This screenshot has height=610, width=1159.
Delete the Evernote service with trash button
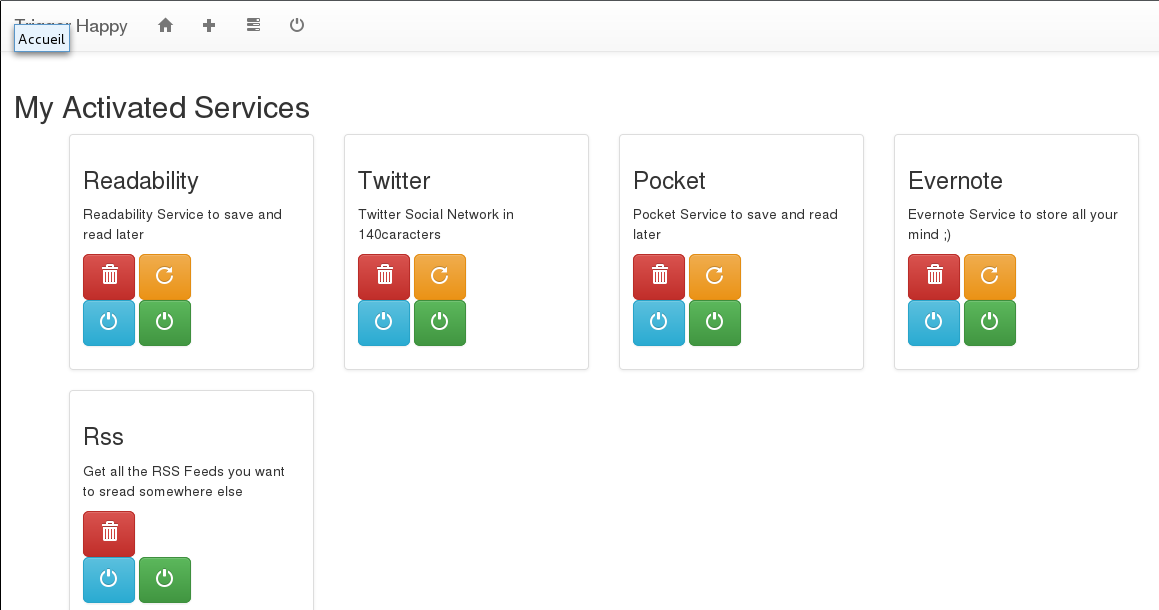934,277
